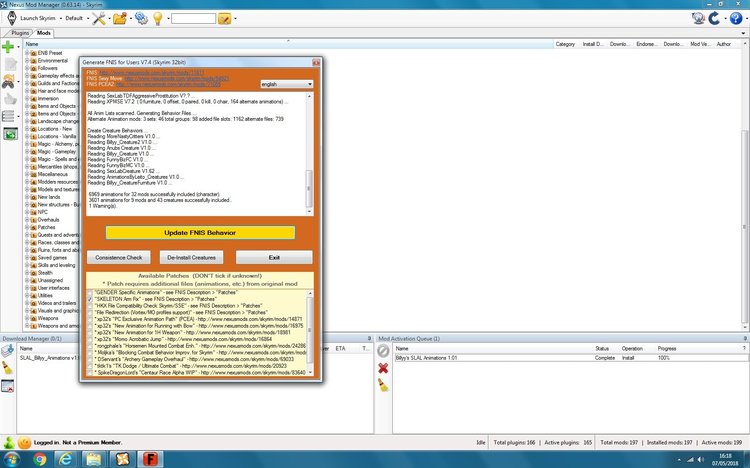
Task: Click the greyed document icon in sidebar
Action: [x=10, y=64]
